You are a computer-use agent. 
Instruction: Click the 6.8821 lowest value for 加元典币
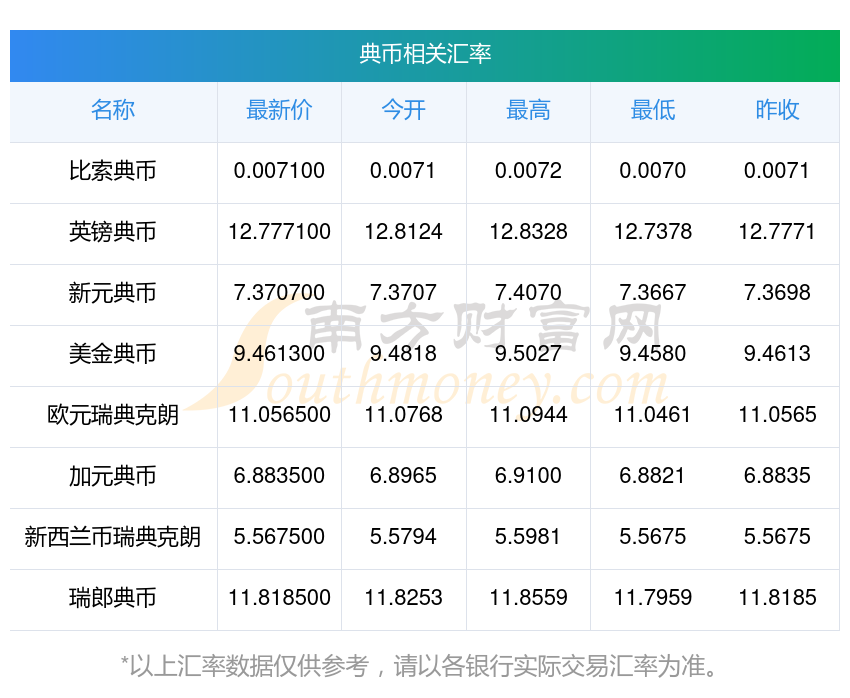653,476
